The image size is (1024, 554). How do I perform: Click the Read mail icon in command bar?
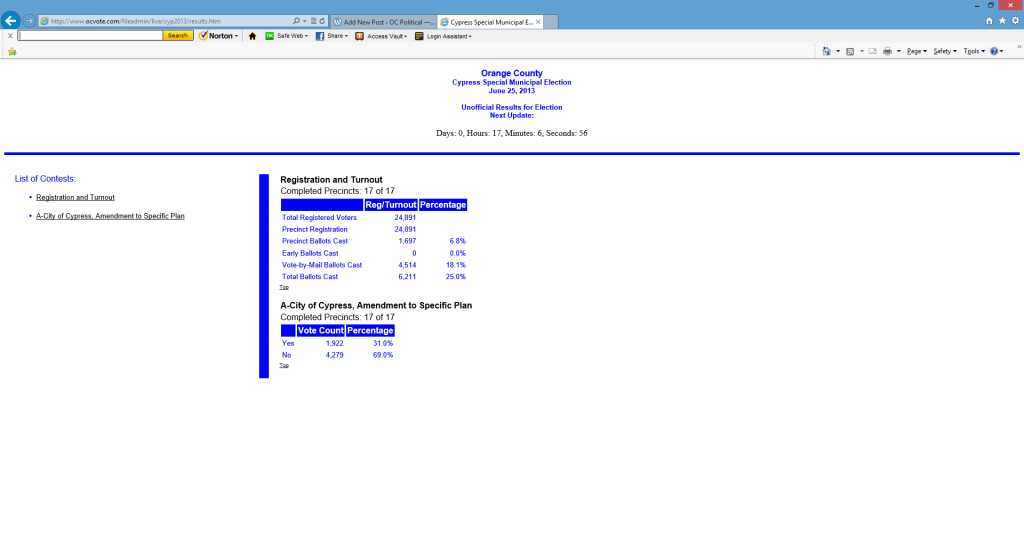872,51
